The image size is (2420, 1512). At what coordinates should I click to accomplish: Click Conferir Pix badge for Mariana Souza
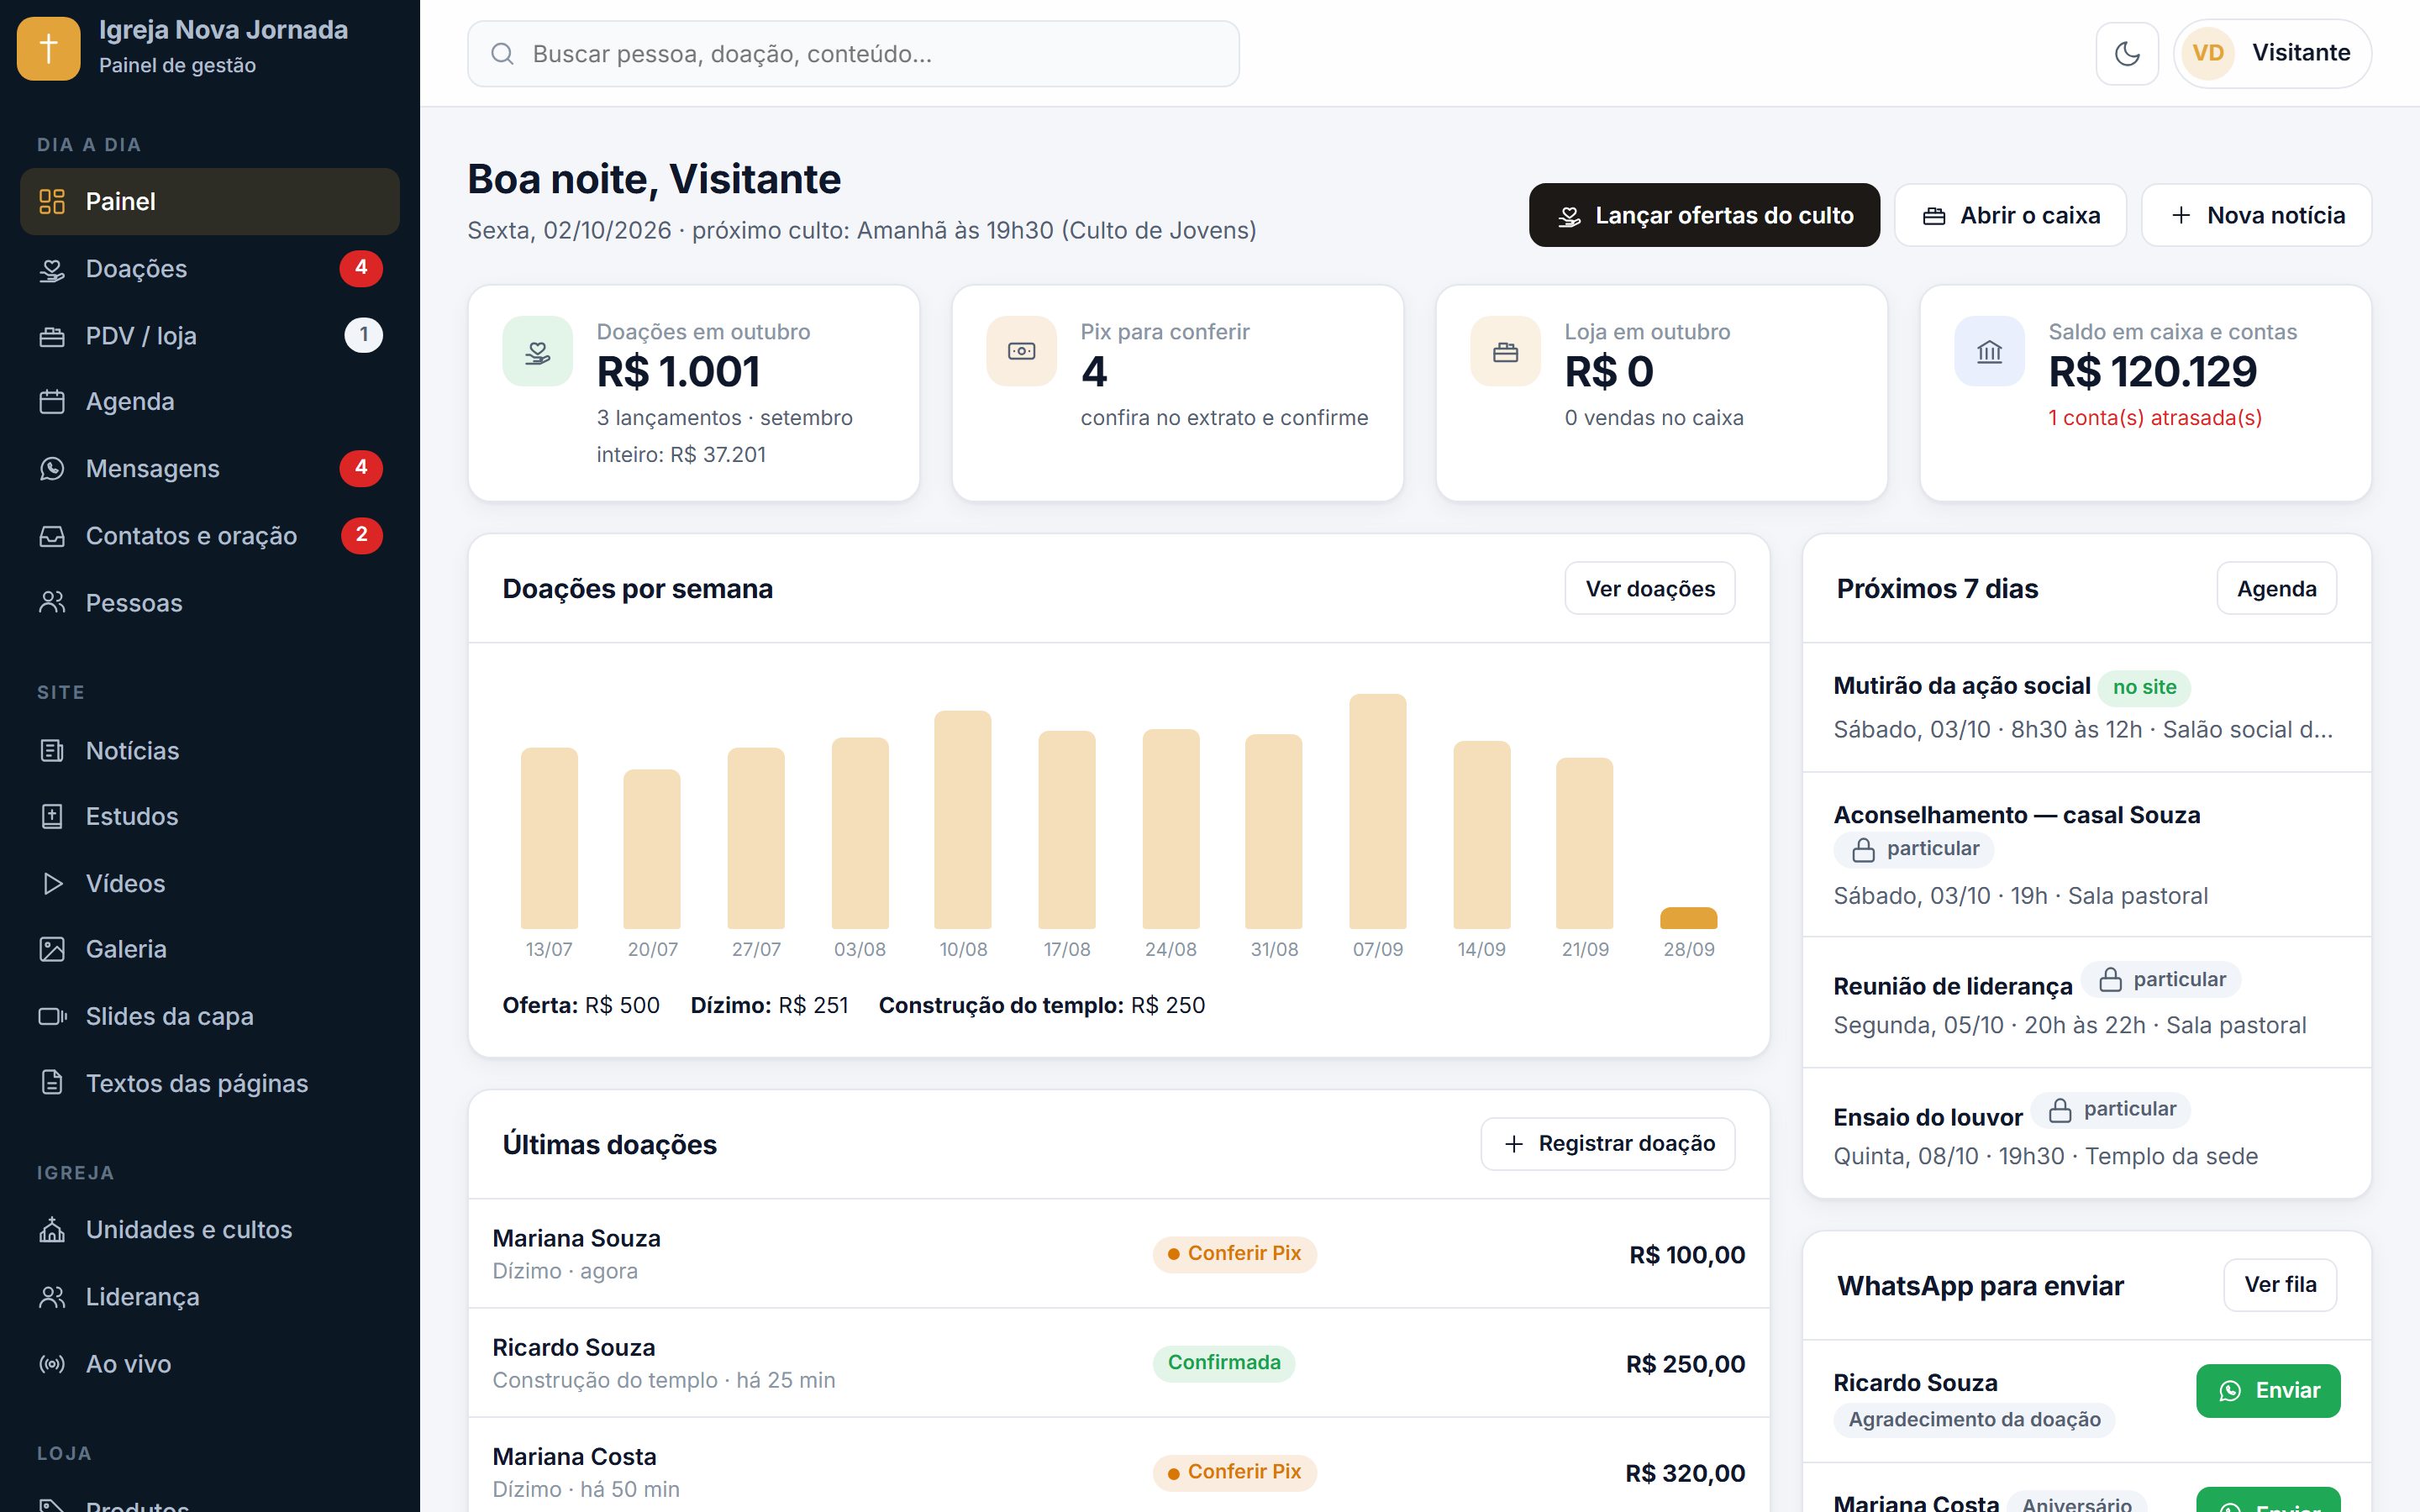1234,1253
